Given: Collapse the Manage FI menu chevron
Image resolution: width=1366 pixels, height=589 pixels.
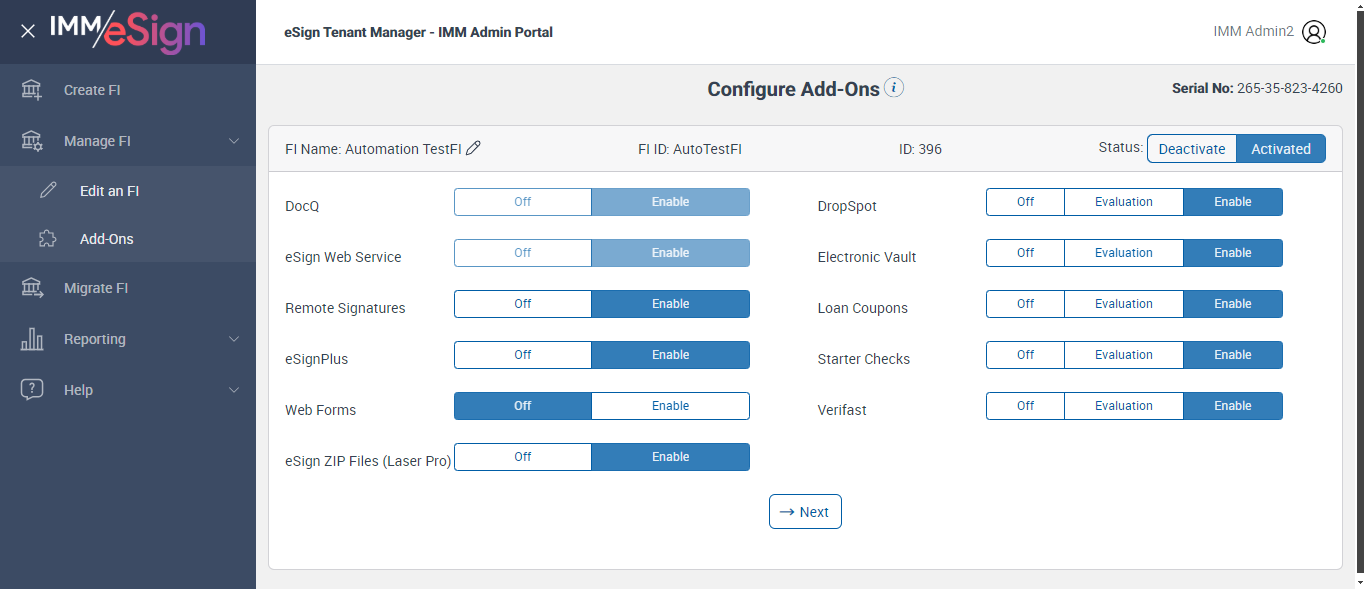Looking at the screenshot, I should [234, 141].
